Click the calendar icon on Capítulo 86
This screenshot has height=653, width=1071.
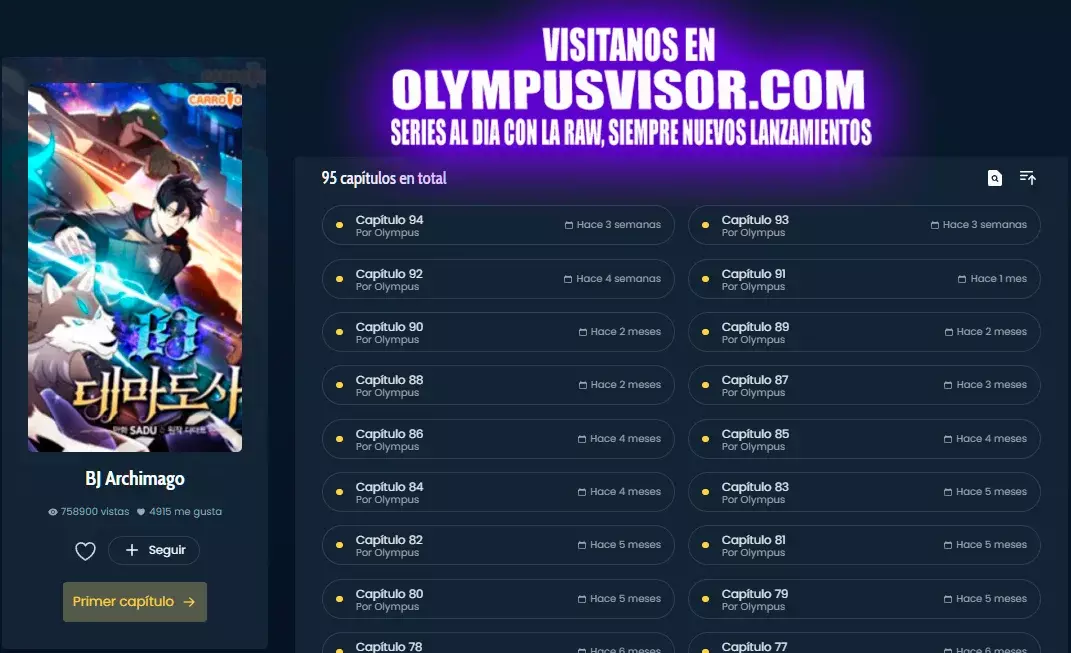click(583, 439)
